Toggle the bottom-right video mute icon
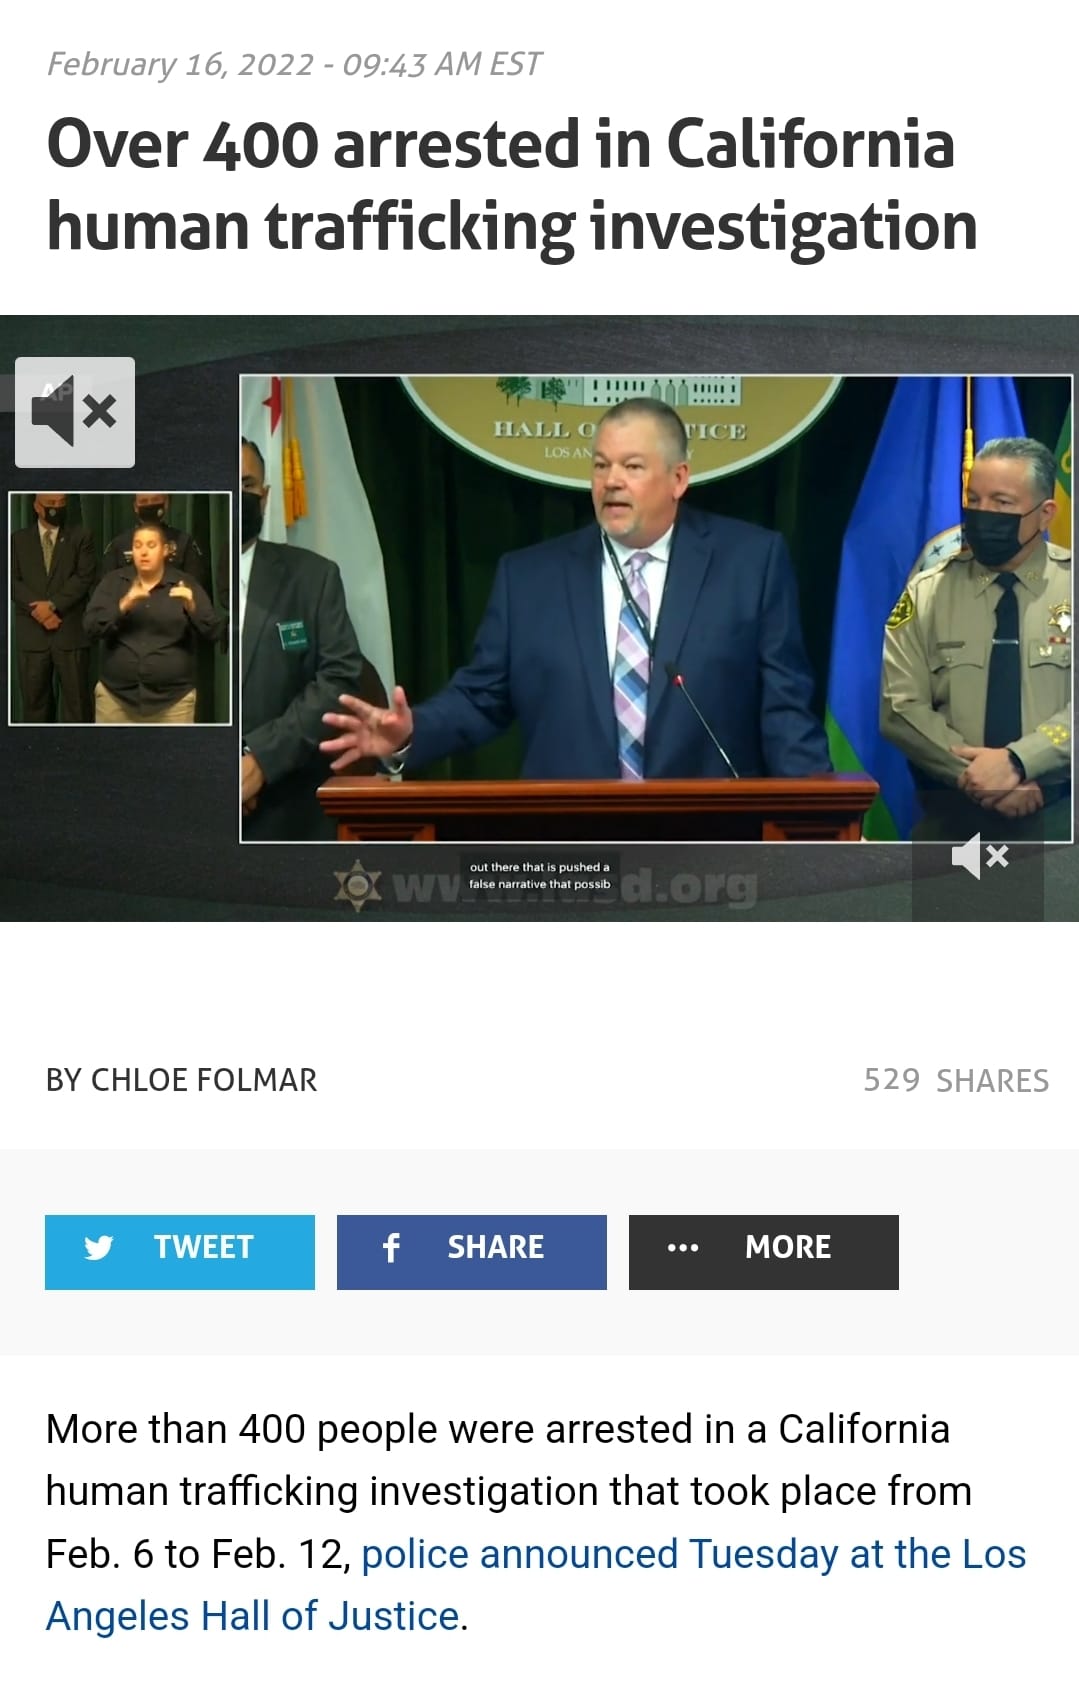This screenshot has width=1079, height=1694. point(979,857)
